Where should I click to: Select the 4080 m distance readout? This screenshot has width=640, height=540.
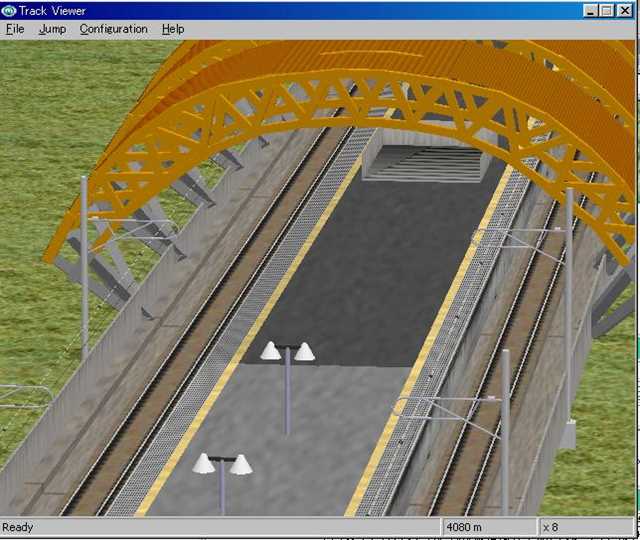pyautogui.click(x=465, y=527)
